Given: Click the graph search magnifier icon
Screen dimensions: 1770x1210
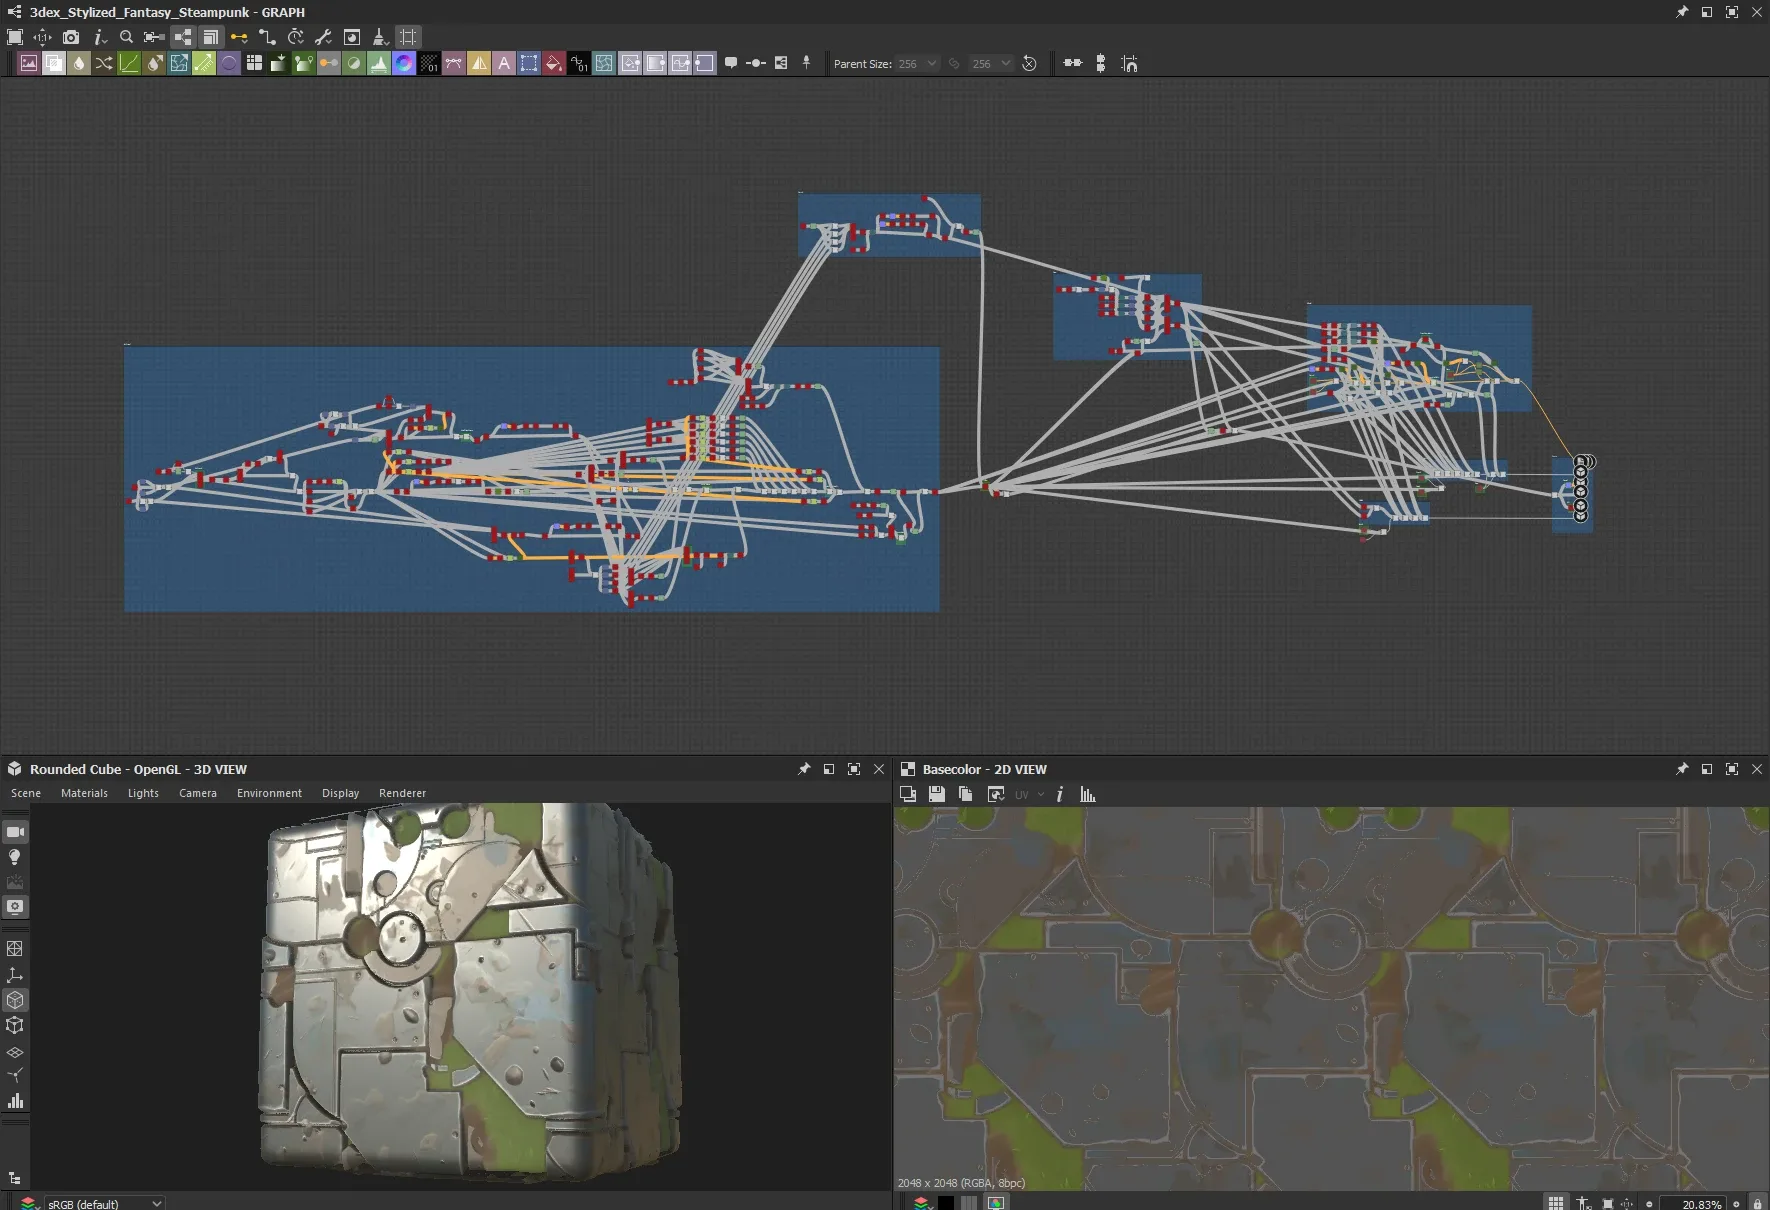Looking at the screenshot, I should (126, 37).
